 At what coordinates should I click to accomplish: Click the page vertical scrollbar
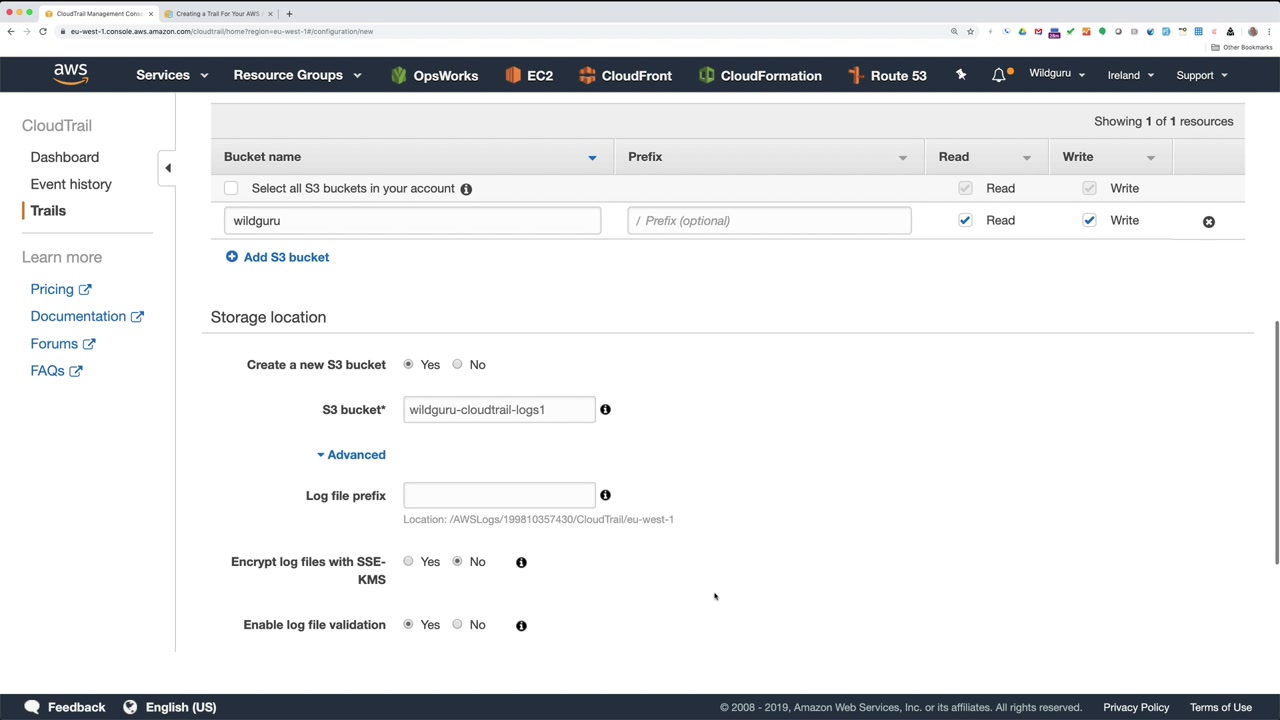(x=1276, y=443)
